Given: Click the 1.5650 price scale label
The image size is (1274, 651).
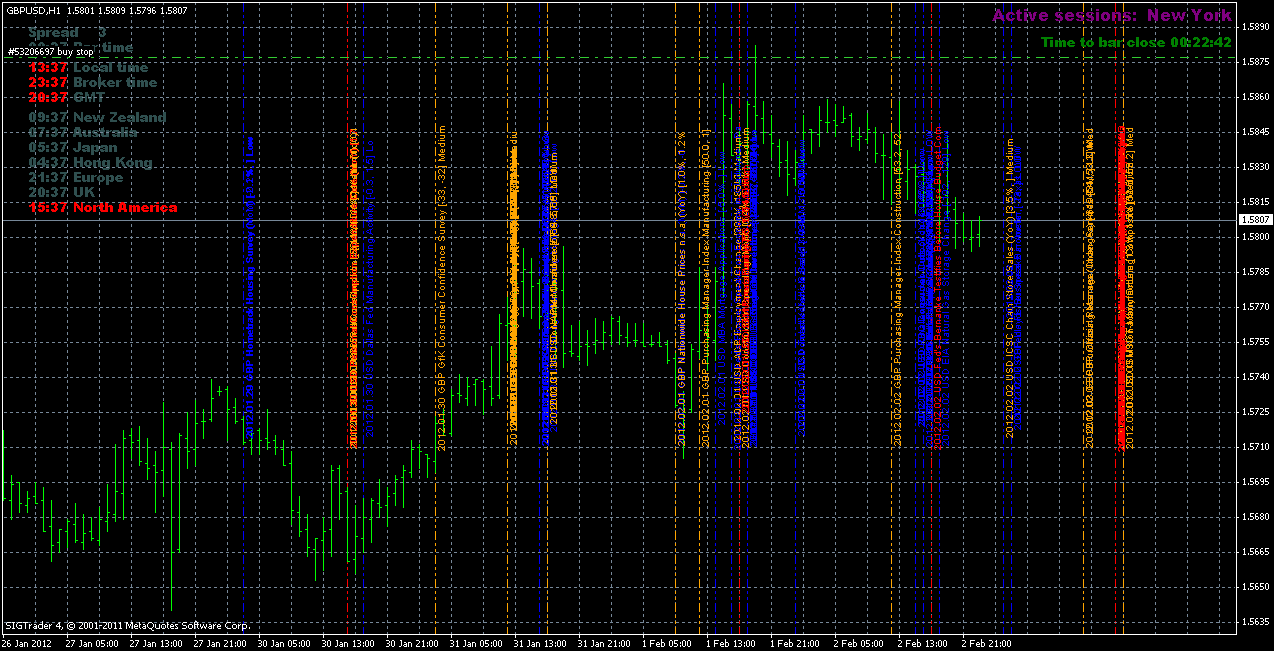Looking at the screenshot, I should pyautogui.click(x=1255, y=587).
